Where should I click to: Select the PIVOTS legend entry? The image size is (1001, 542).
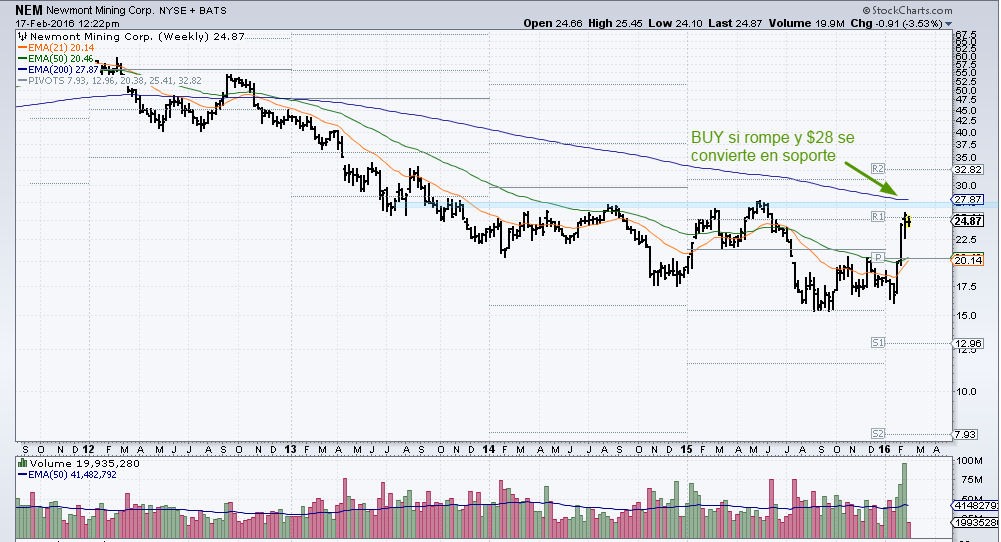click(x=110, y=80)
